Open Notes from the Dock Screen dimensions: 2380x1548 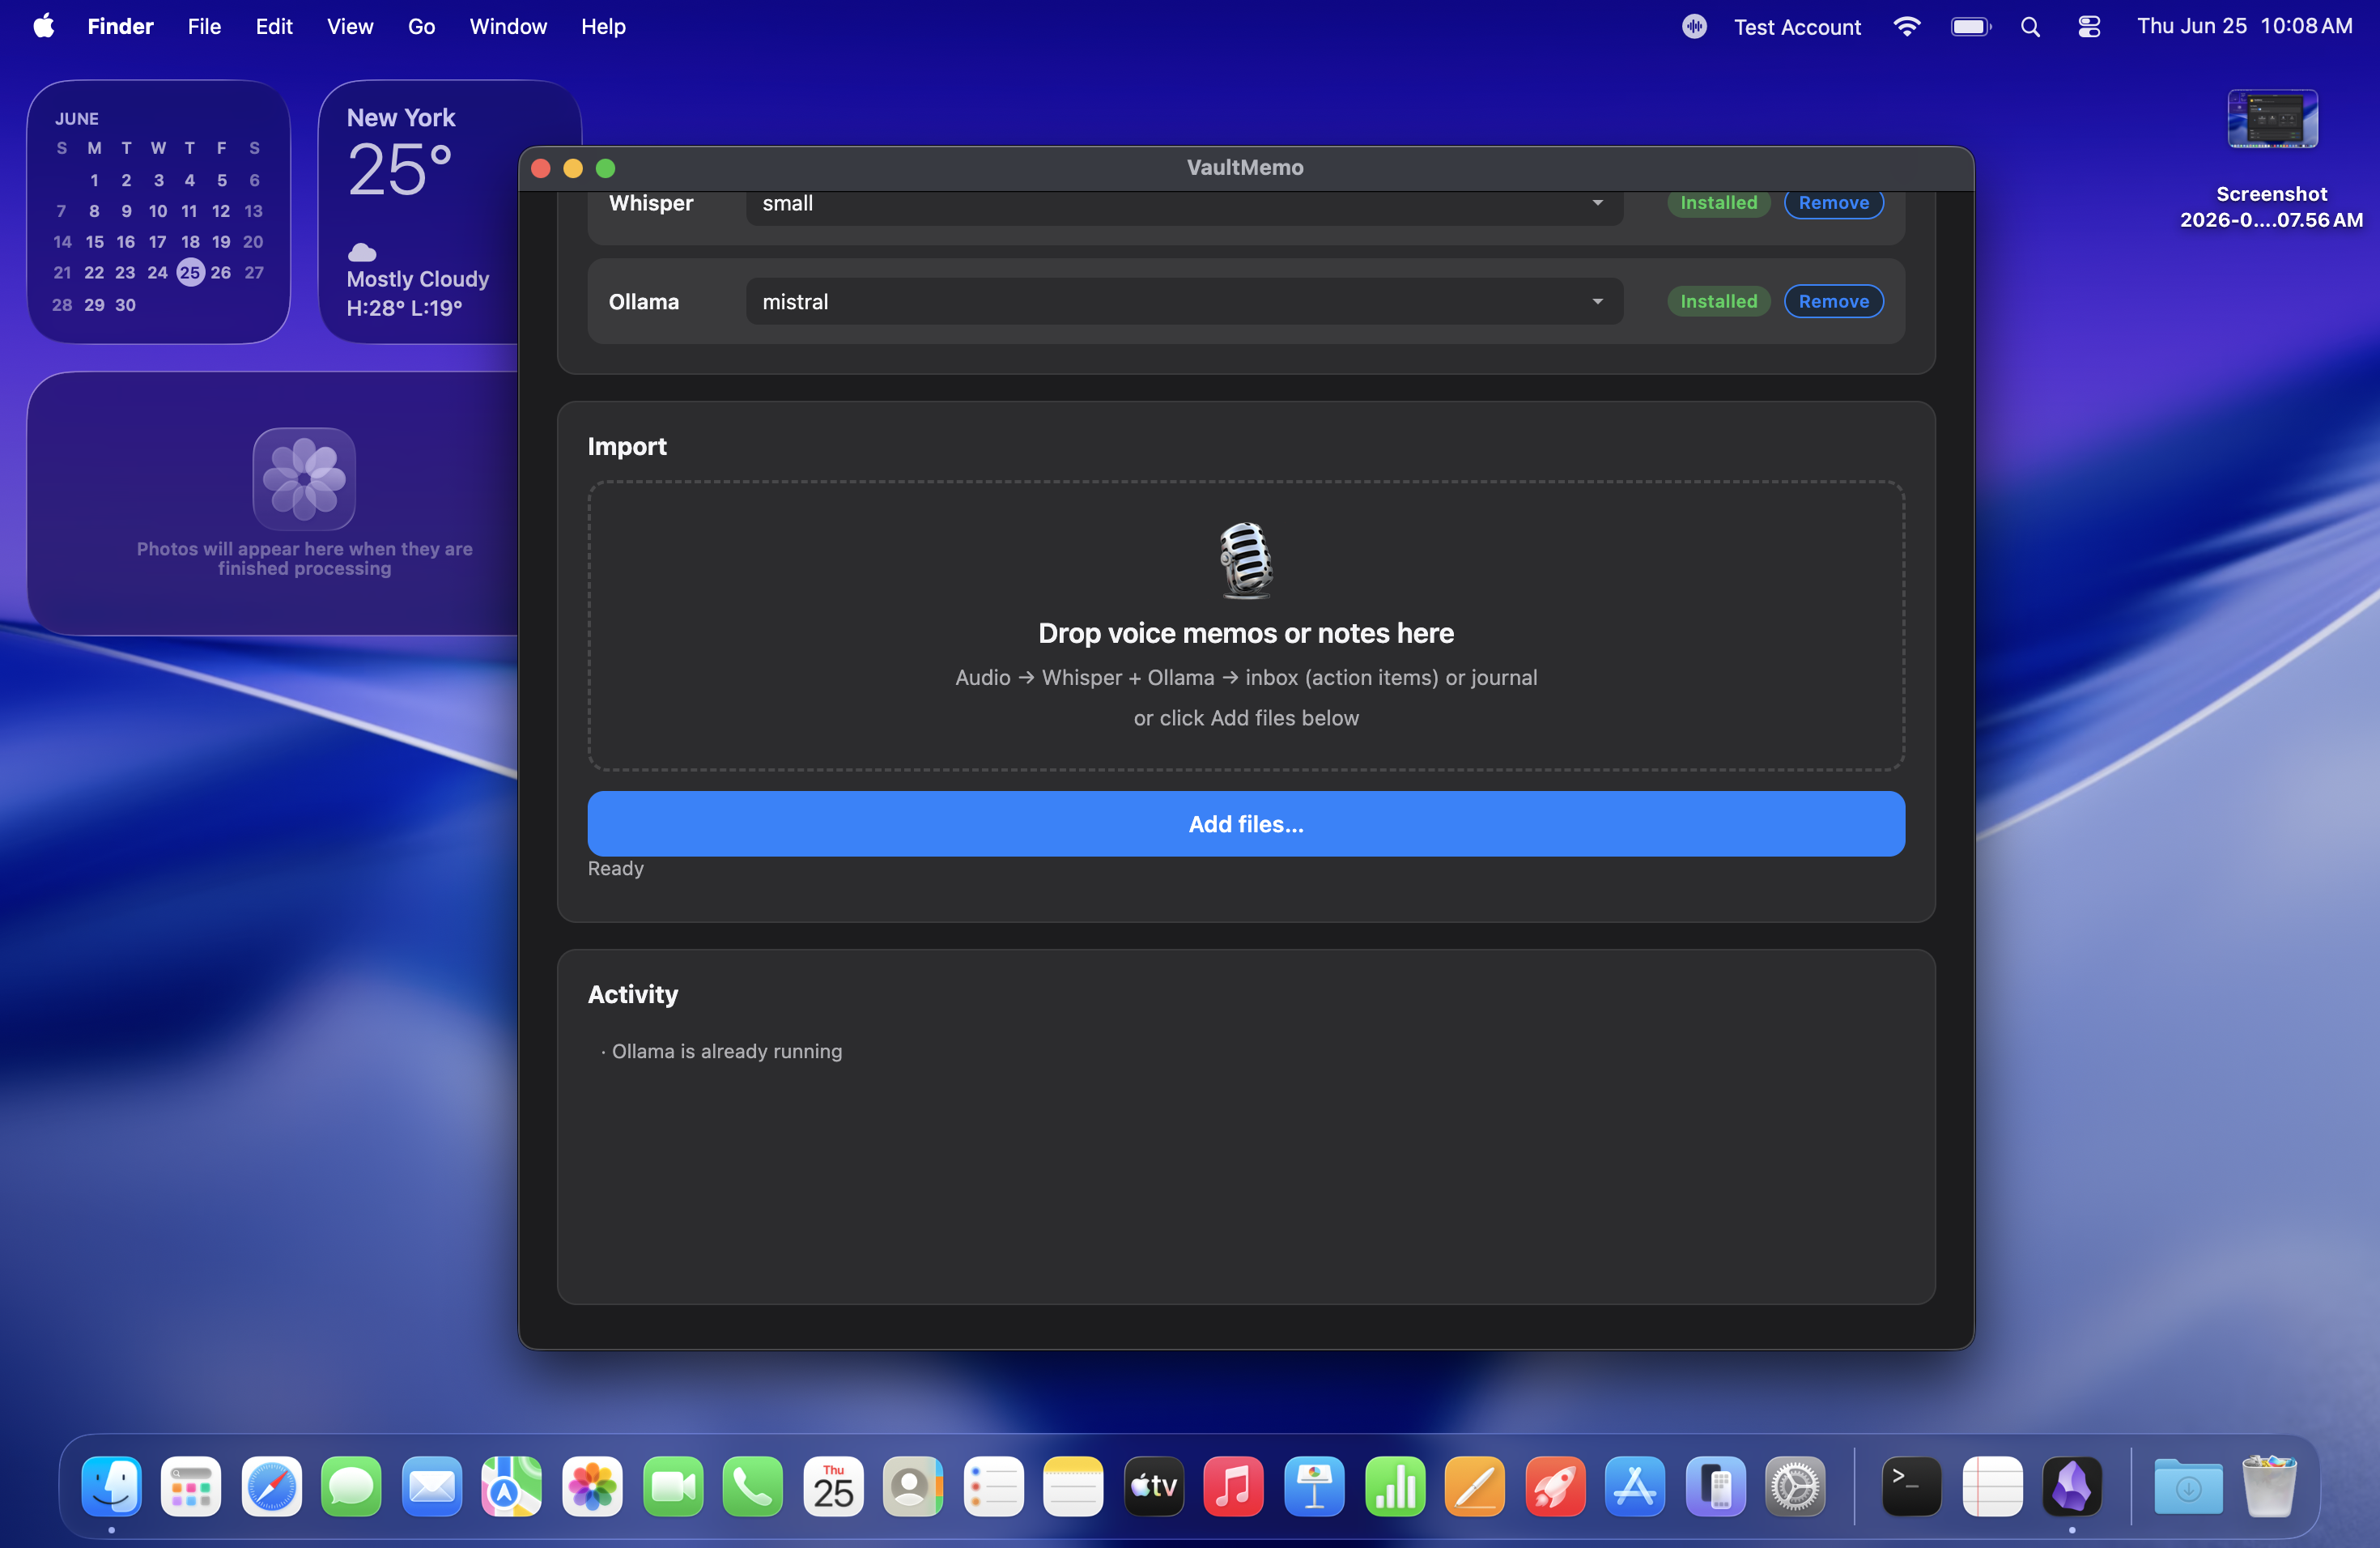[1074, 1486]
